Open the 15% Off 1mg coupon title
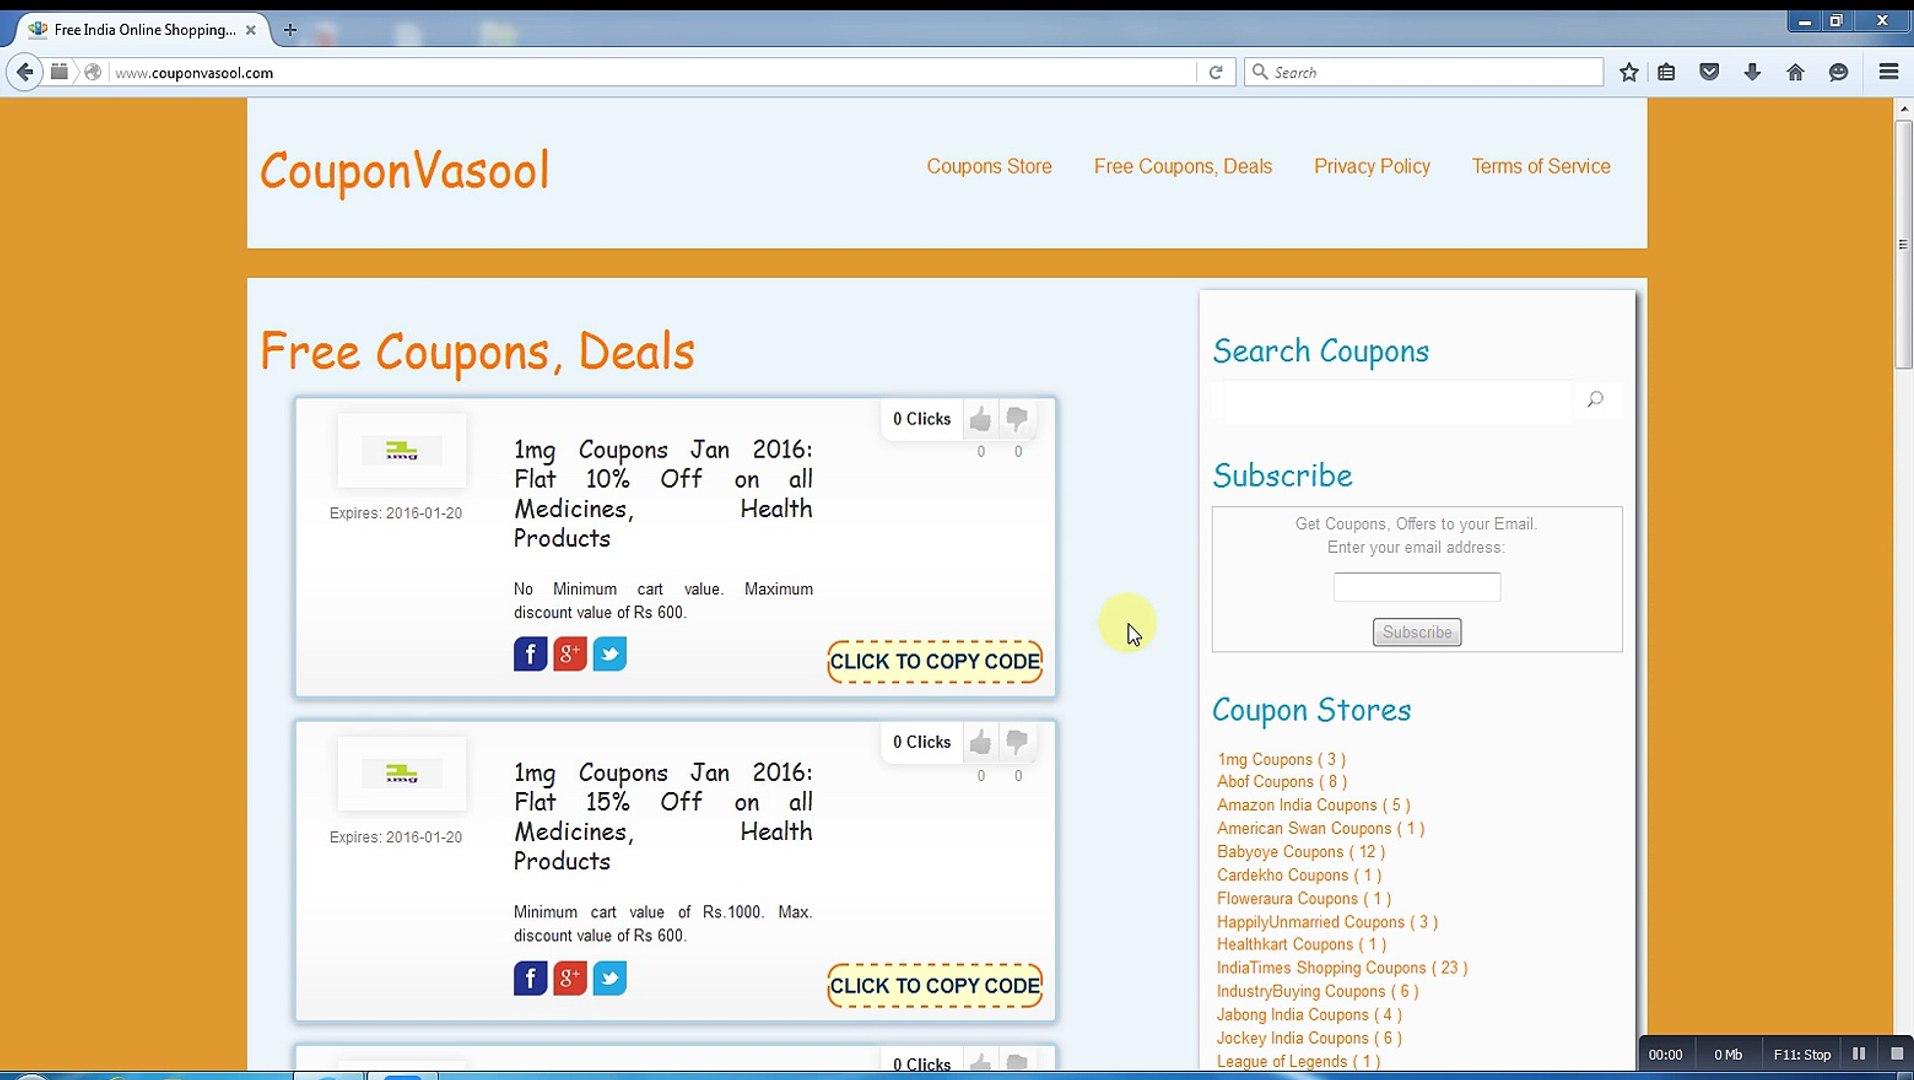 point(663,817)
